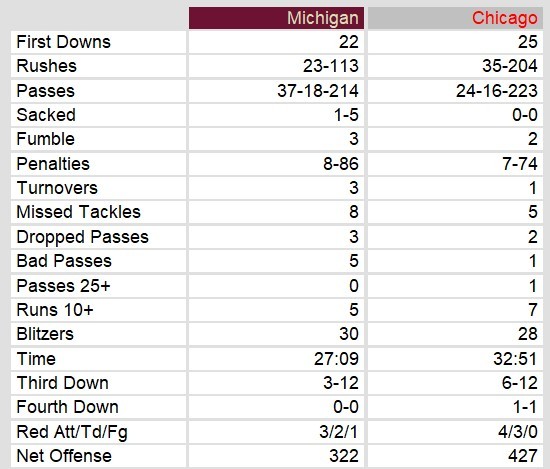
Task: Select the Red Att/Td/Fg label
Action: pos(72,432)
